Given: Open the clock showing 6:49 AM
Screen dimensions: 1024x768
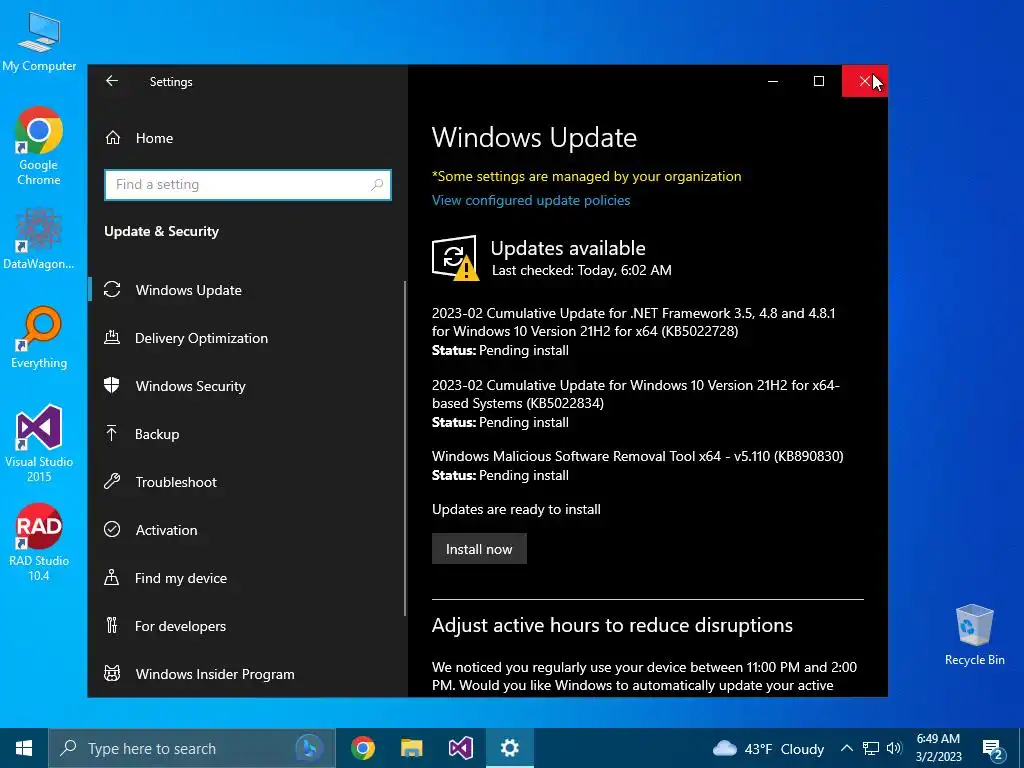Looking at the screenshot, I should point(938,748).
